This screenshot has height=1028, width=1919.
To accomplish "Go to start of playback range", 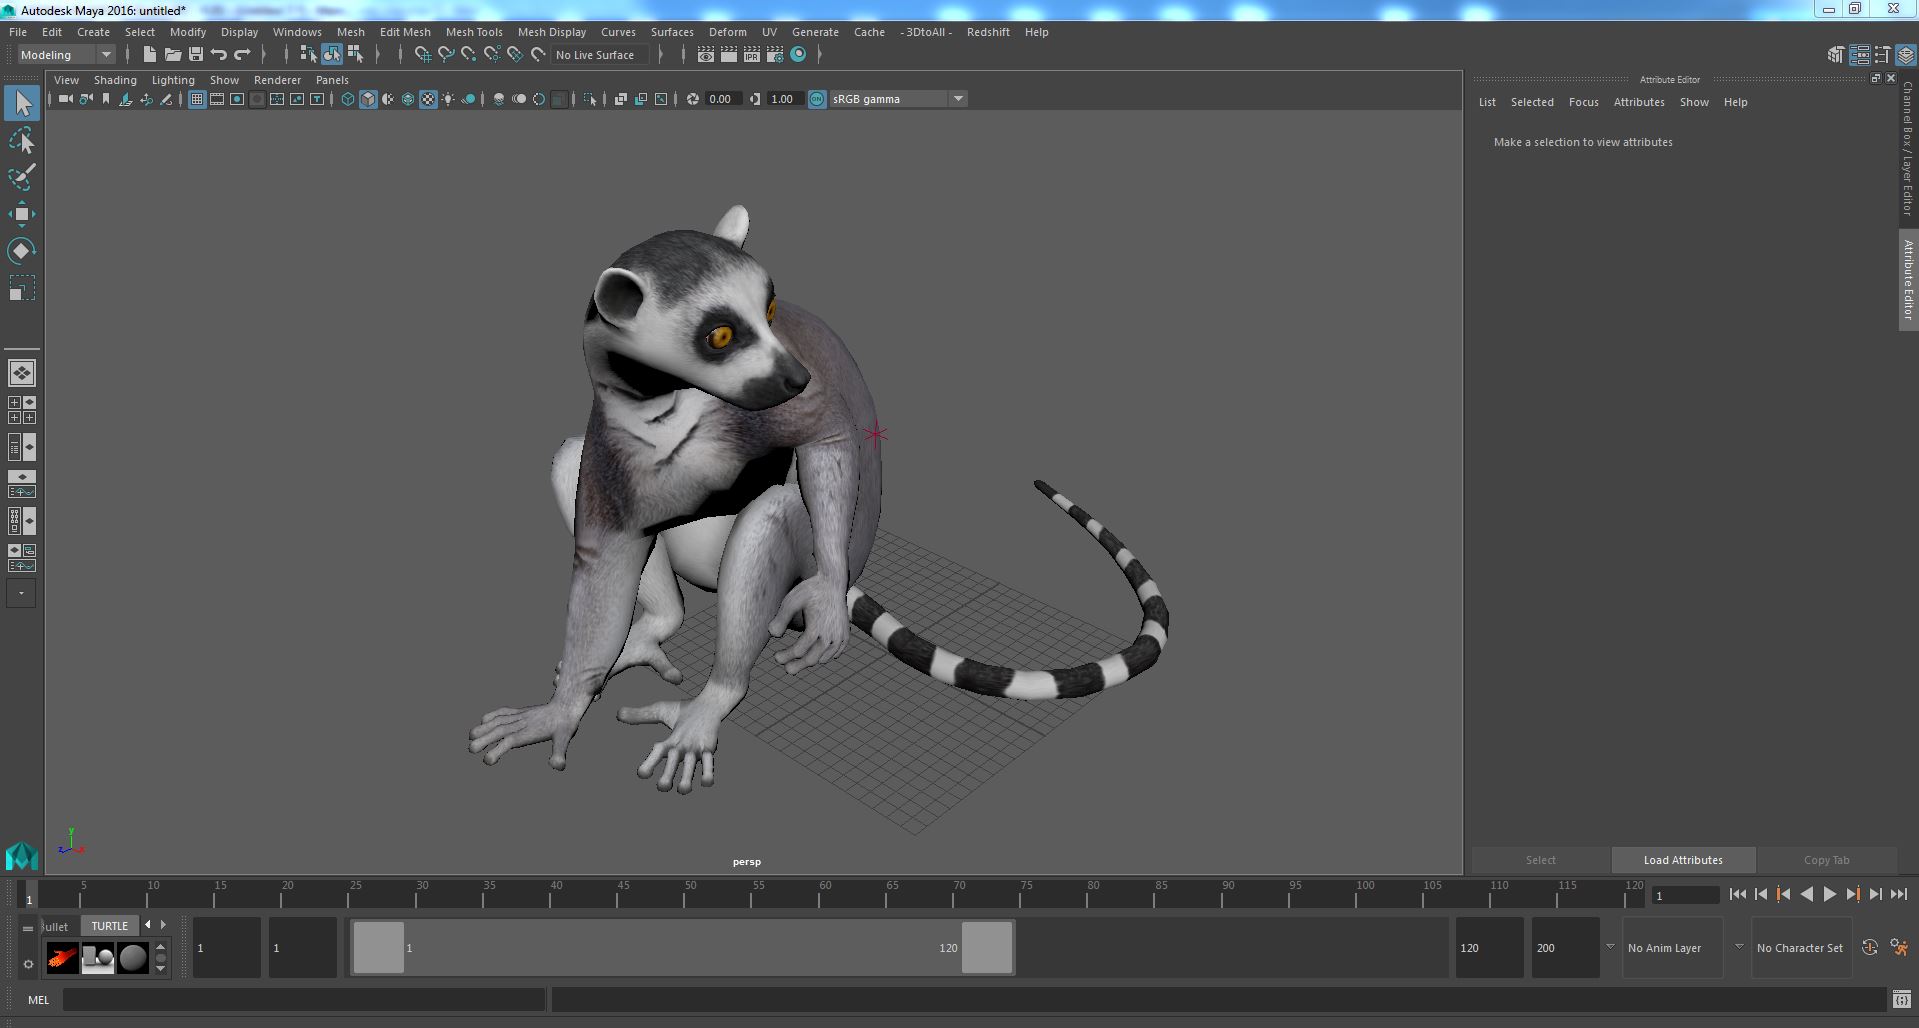I will coord(1737,895).
